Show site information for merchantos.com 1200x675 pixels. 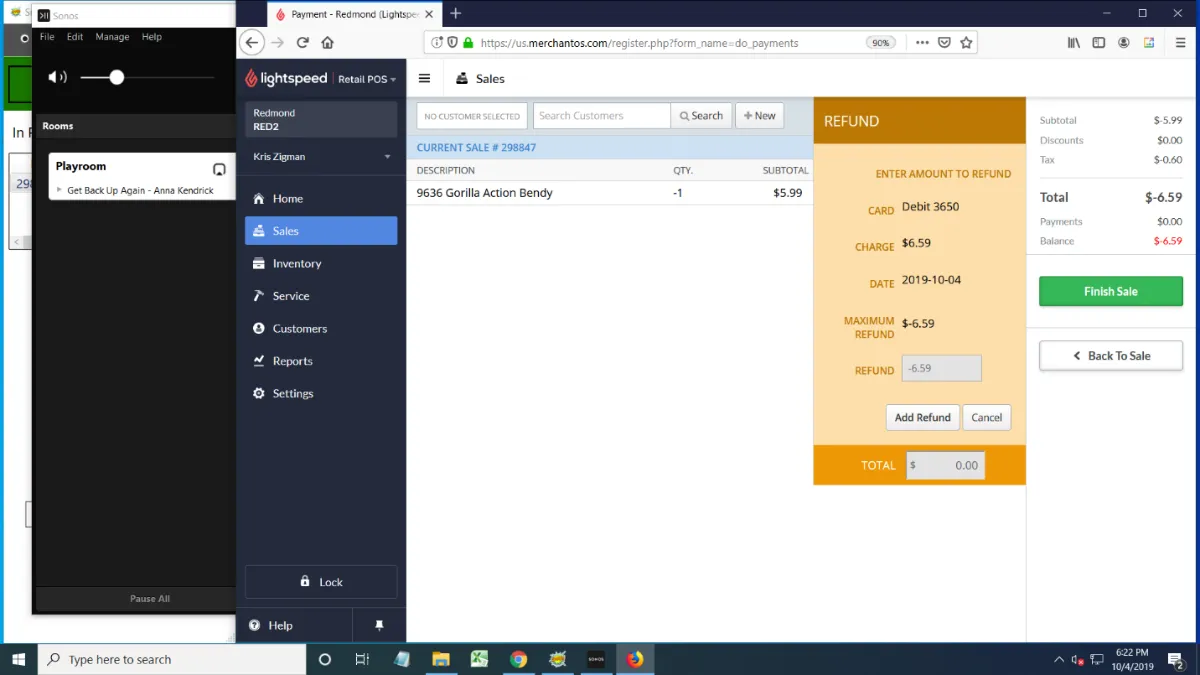(x=437, y=43)
